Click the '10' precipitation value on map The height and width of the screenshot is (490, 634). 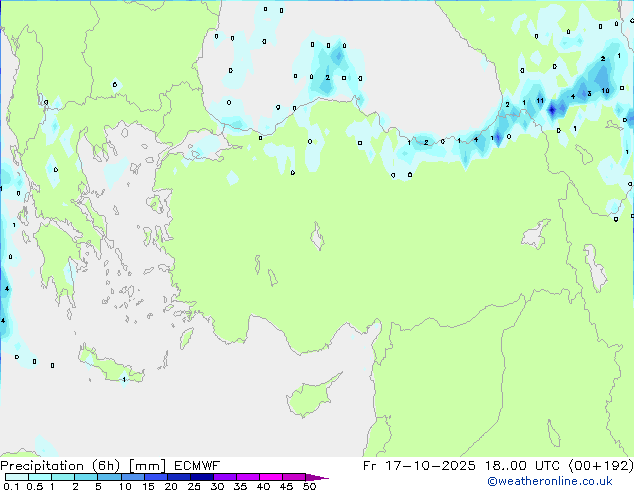(605, 91)
